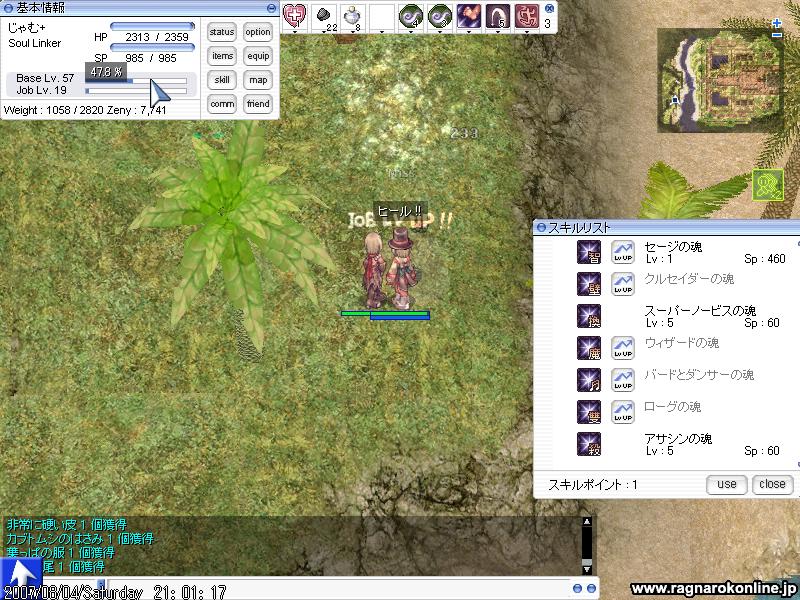The width and height of the screenshot is (800, 600).
Task: Select the バードとダンサーの魂 skill icon
Action: point(589,380)
